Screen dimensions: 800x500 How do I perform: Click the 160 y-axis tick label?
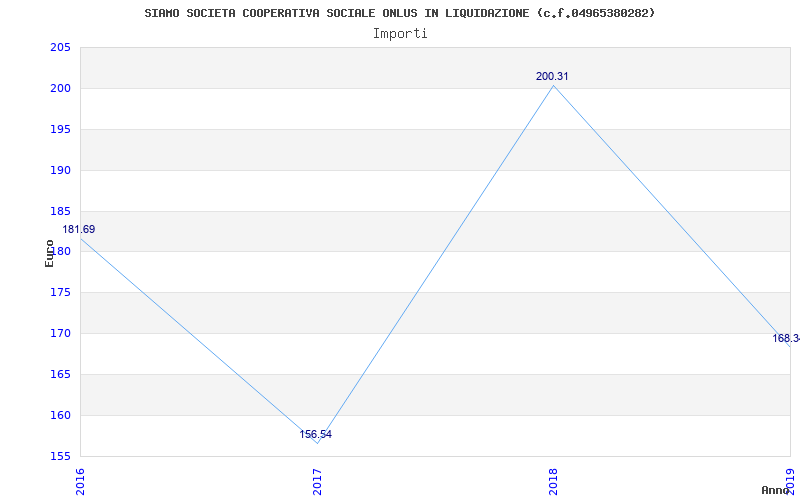(x=60, y=415)
